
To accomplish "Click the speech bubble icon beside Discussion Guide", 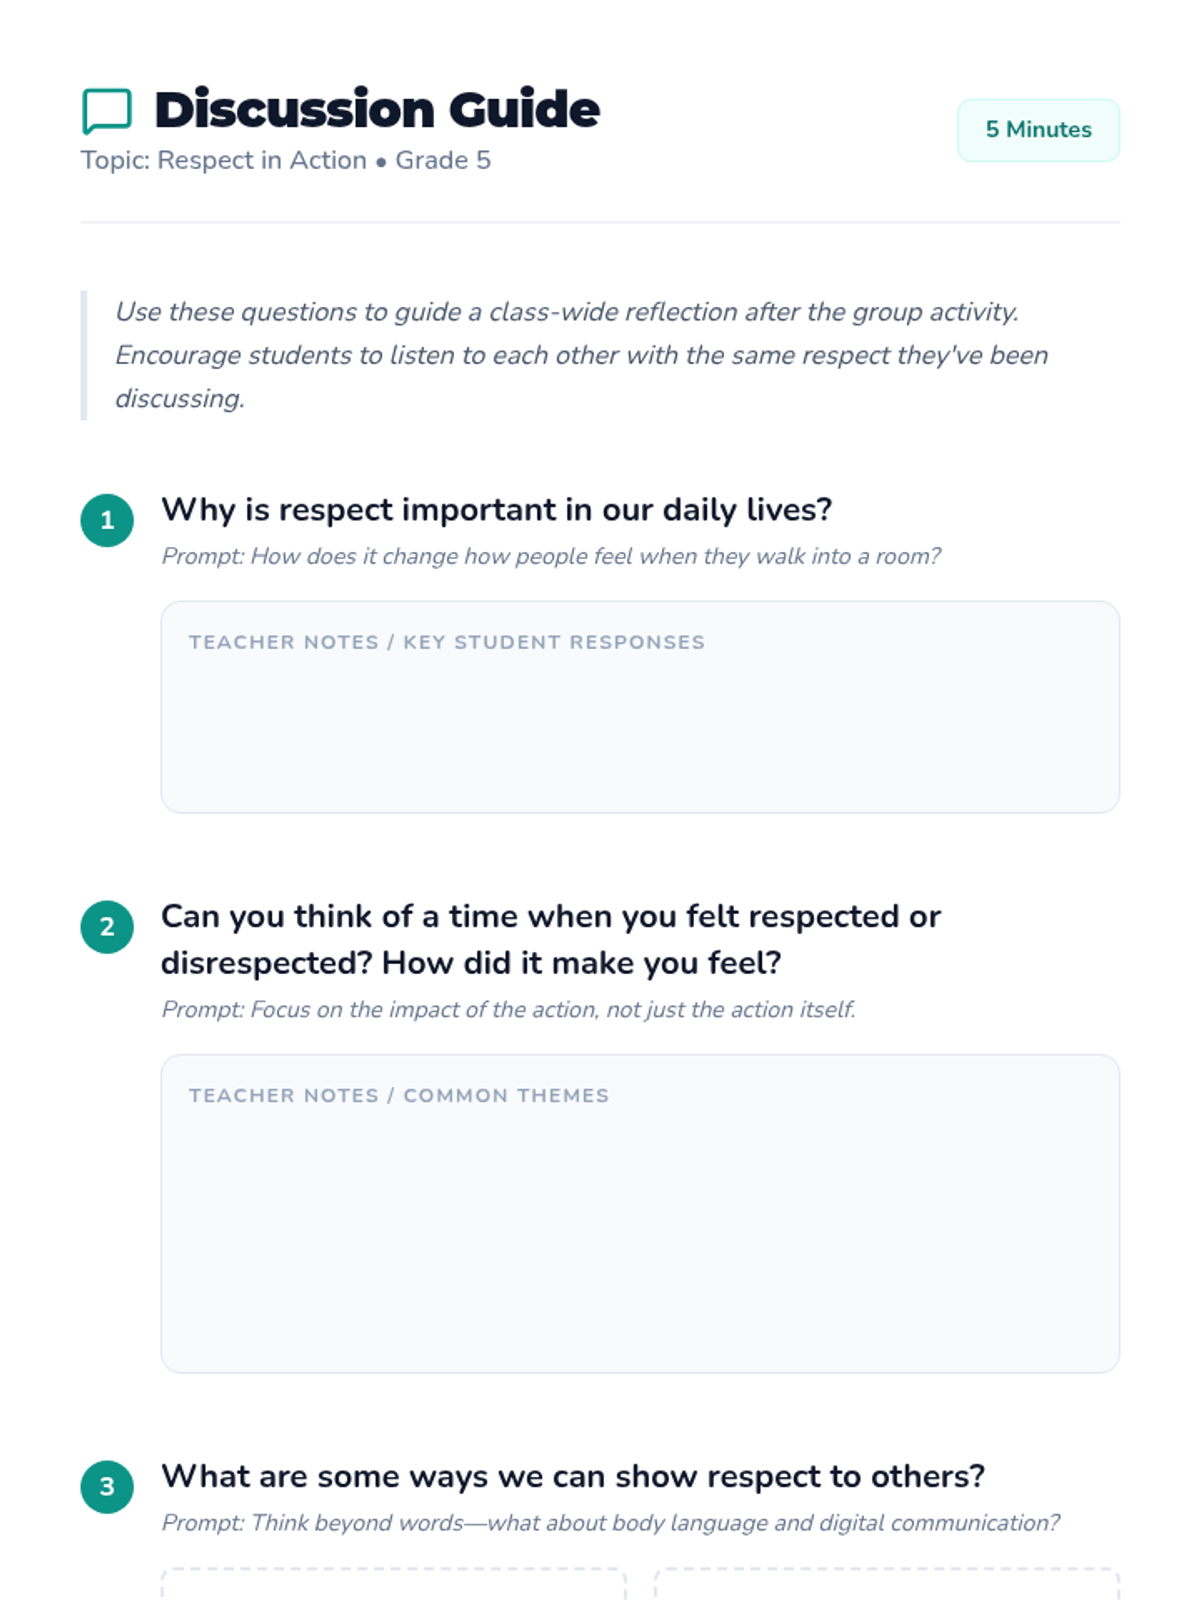I will 106,111.
